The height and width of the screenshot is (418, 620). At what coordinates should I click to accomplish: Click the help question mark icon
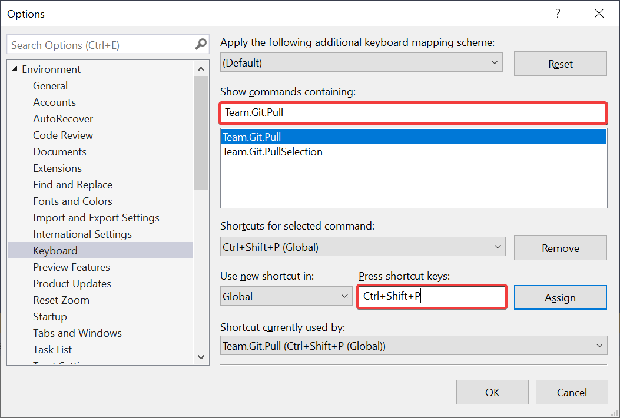pyautogui.click(x=555, y=14)
